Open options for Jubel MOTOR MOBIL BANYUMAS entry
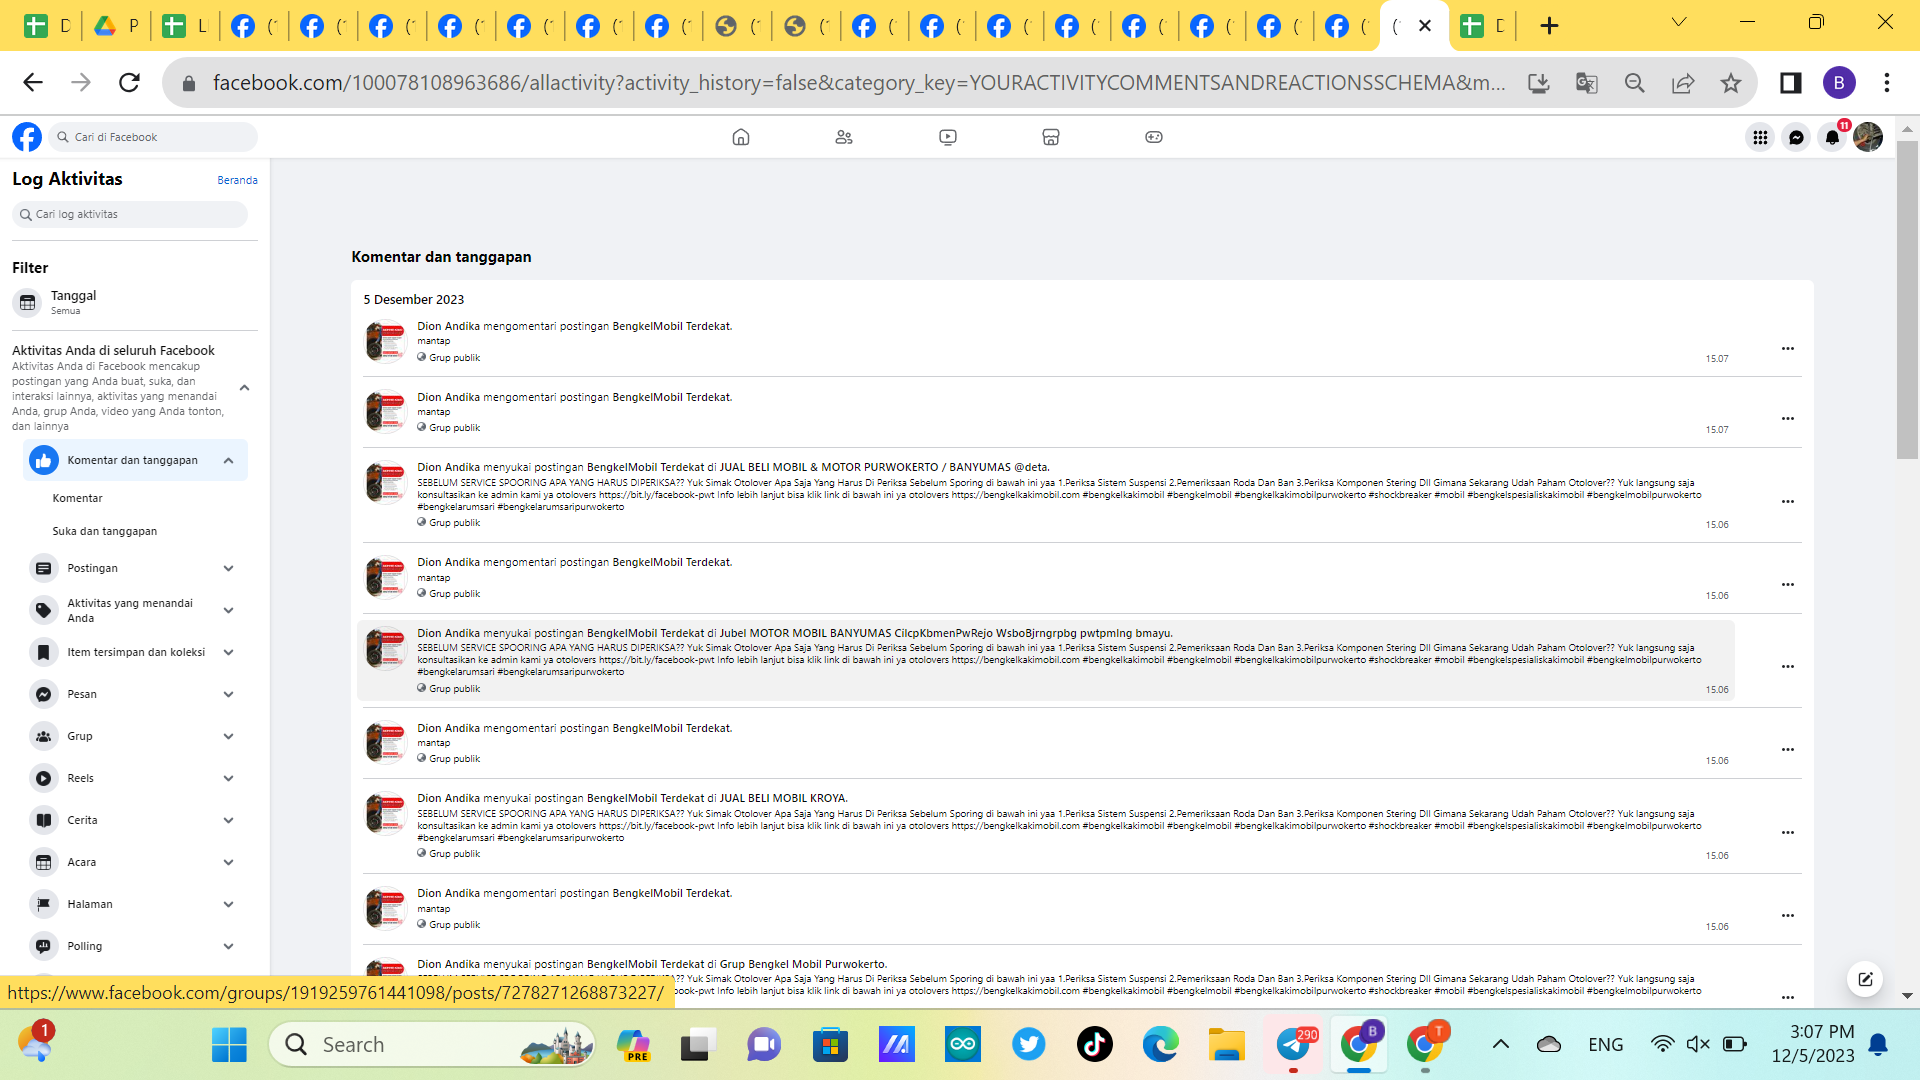Screen dimensions: 1920x1080 click(1788, 666)
